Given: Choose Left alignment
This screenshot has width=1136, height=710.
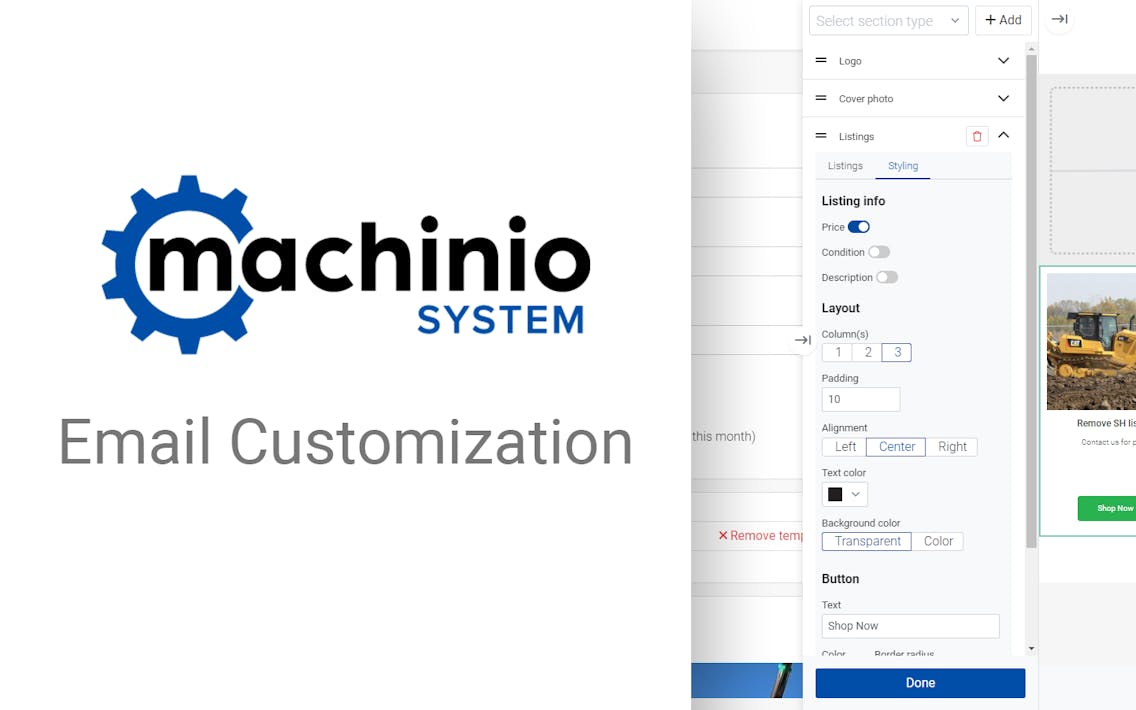Looking at the screenshot, I should click(x=845, y=447).
